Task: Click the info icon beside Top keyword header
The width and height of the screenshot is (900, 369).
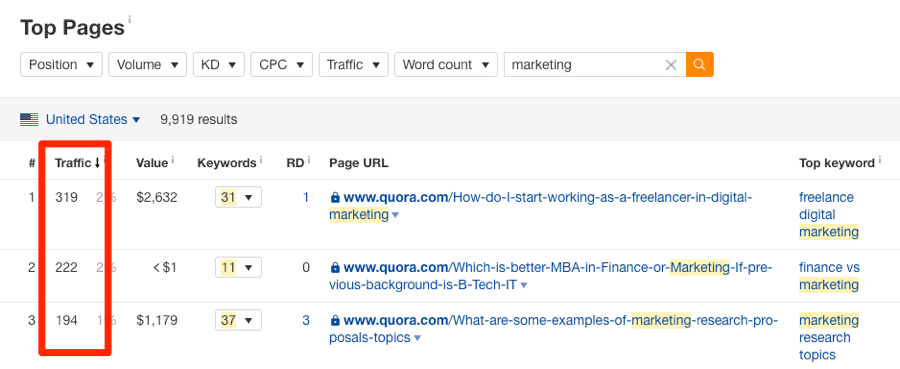Action: pyautogui.click(x=879, y=160)
